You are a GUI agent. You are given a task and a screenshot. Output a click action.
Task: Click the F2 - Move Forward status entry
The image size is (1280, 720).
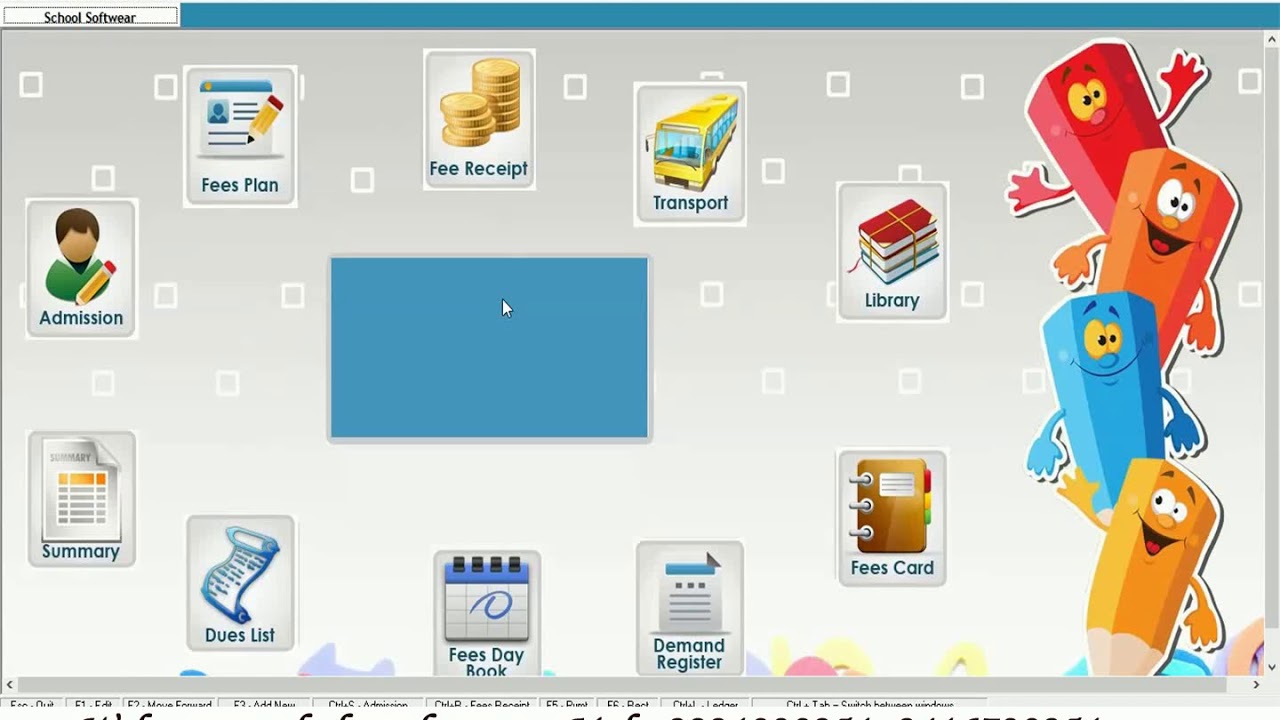point(169,705)
